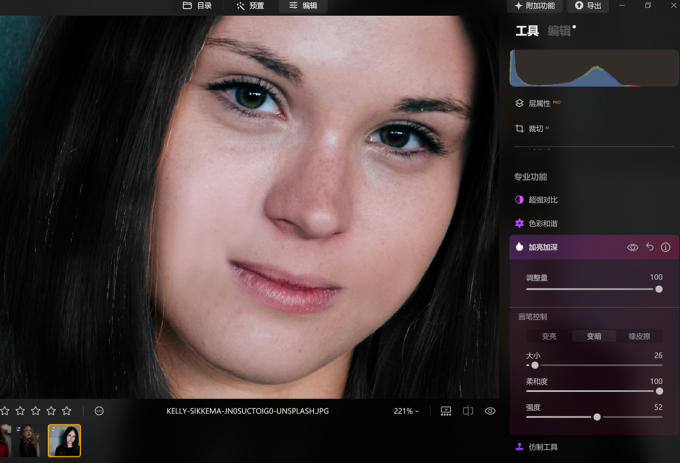
Task: Open the 仿制工具 (Clone) tool
Action: 542,447
